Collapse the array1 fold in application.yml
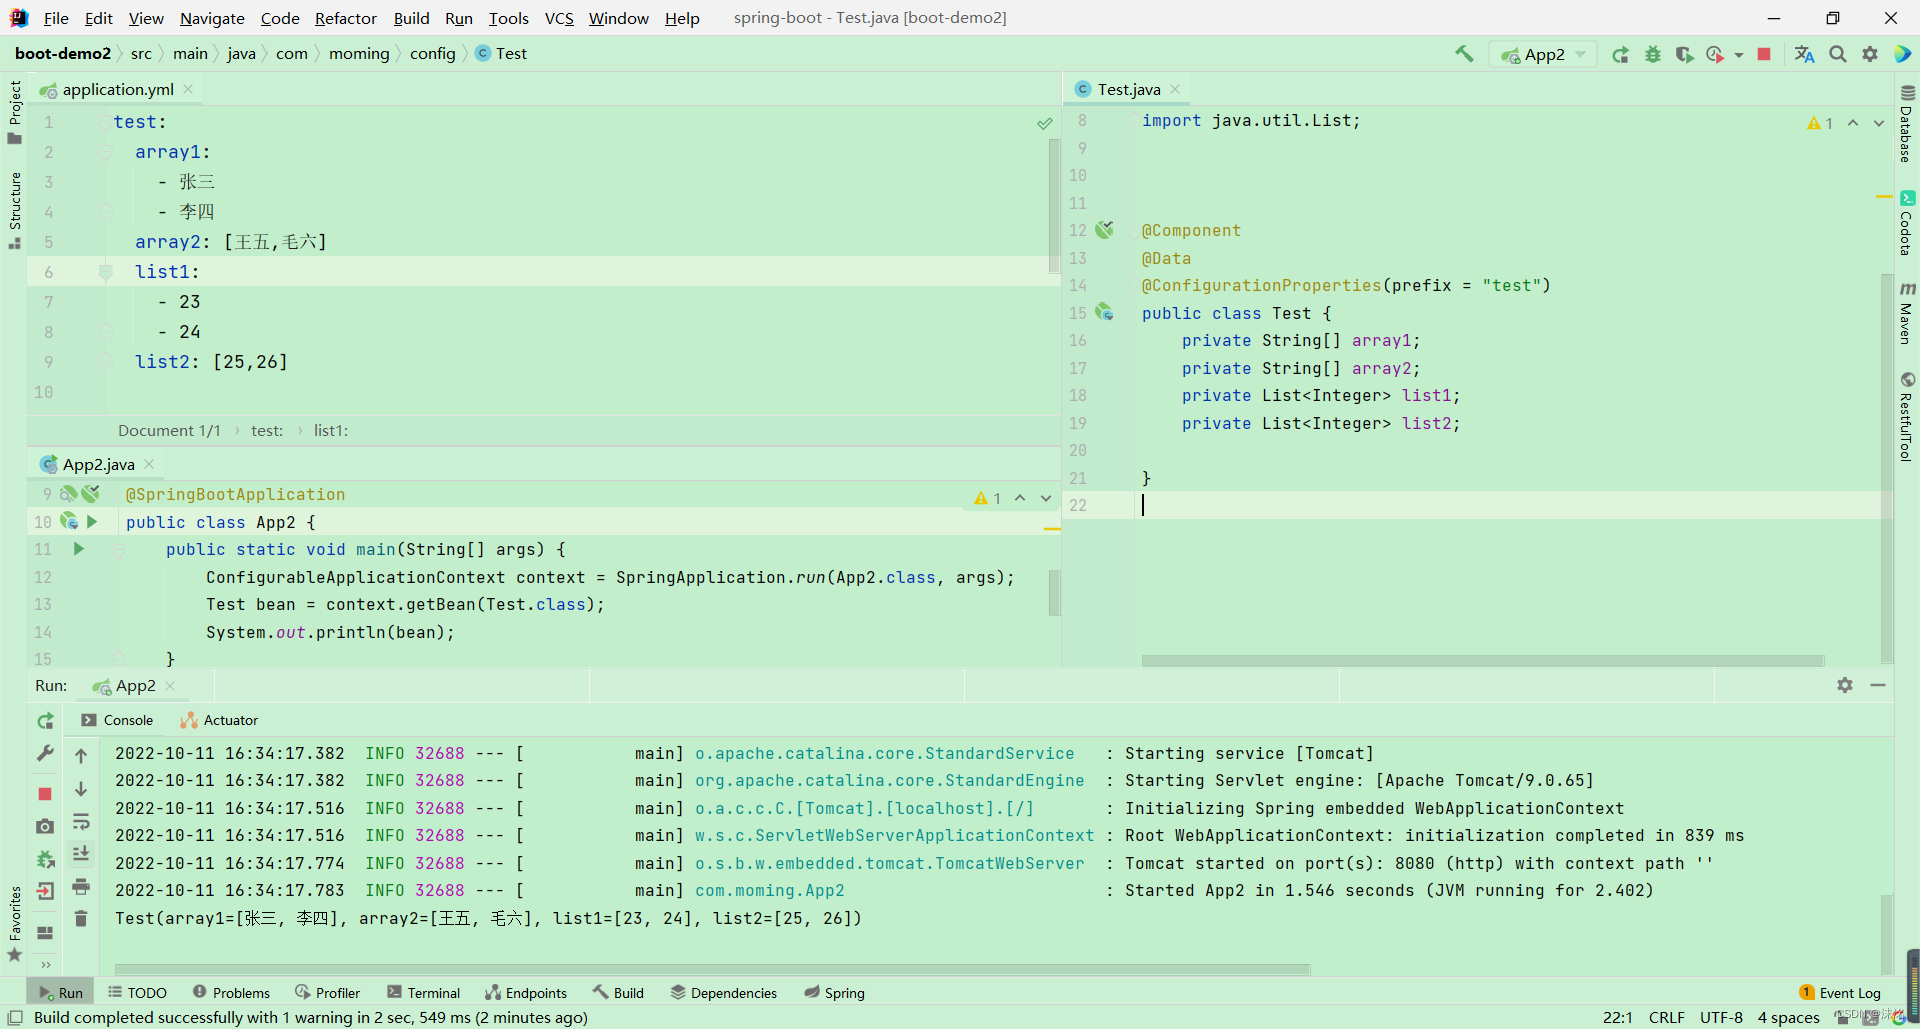The height and width of the screenshot is (1029, 1920). point(106,152)
